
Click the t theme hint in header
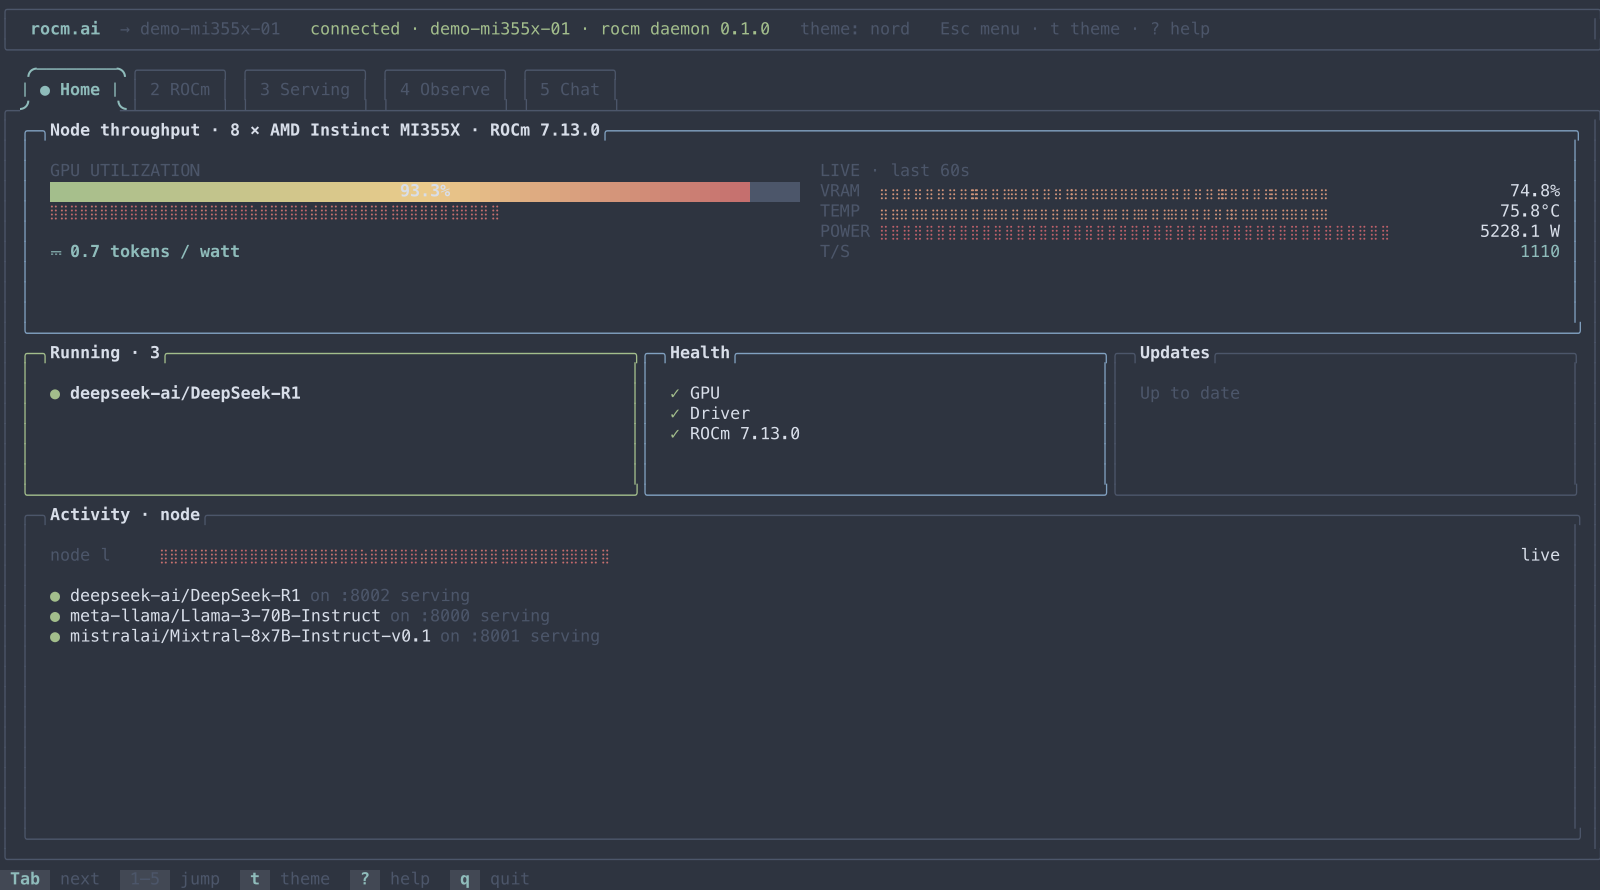[1085, 29]
